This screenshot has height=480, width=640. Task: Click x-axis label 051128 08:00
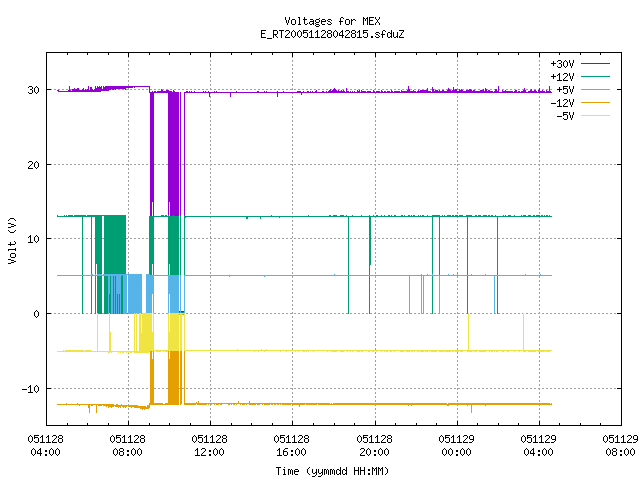[x=128, y=446]
